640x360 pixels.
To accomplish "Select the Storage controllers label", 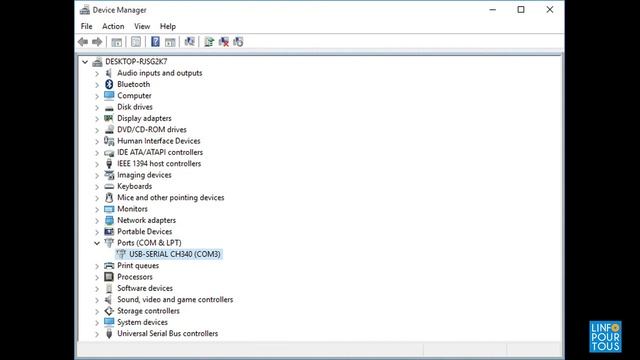I will point(148,311).
